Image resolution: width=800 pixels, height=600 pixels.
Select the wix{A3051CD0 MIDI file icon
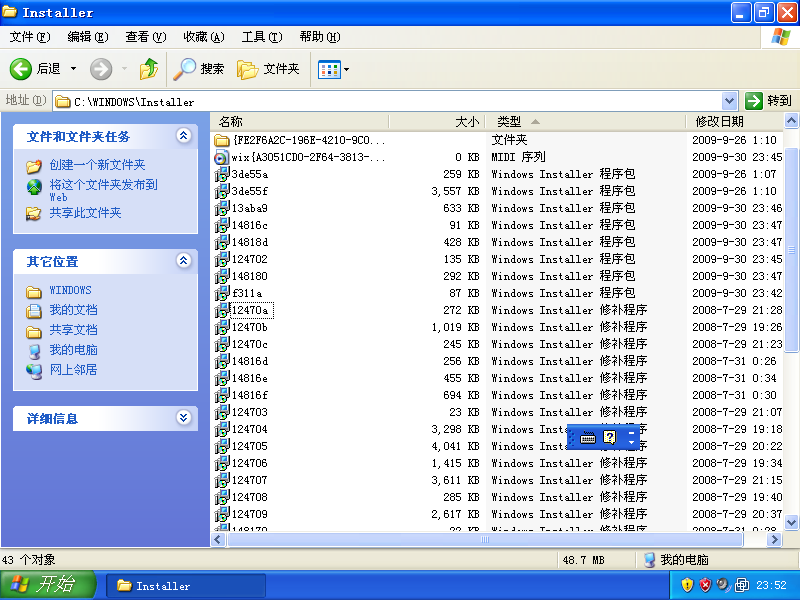[221, 157]
